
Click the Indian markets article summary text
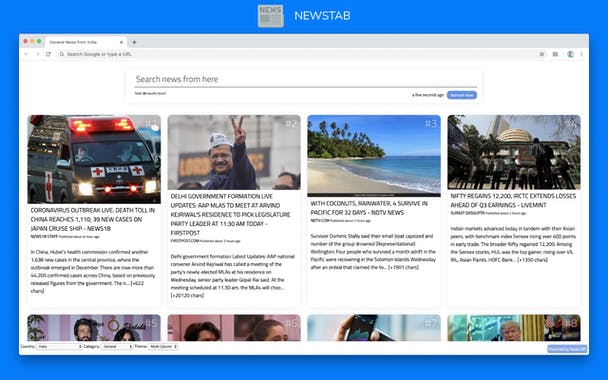pos(513,244)
